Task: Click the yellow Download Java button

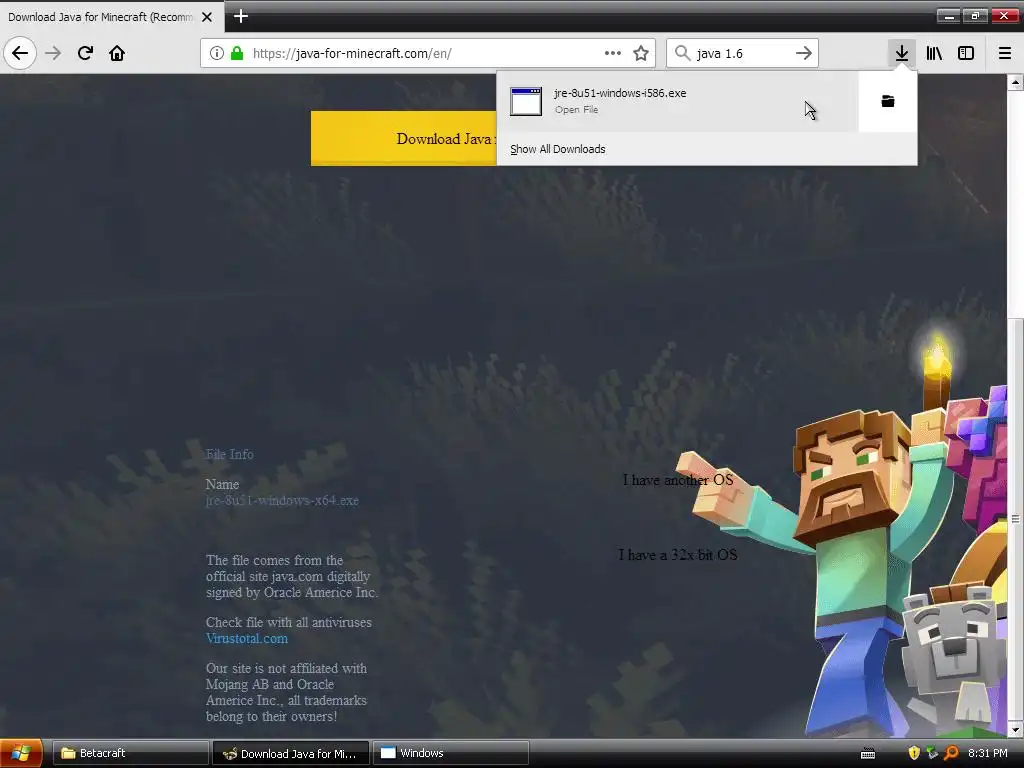Action: coord(404,138)
